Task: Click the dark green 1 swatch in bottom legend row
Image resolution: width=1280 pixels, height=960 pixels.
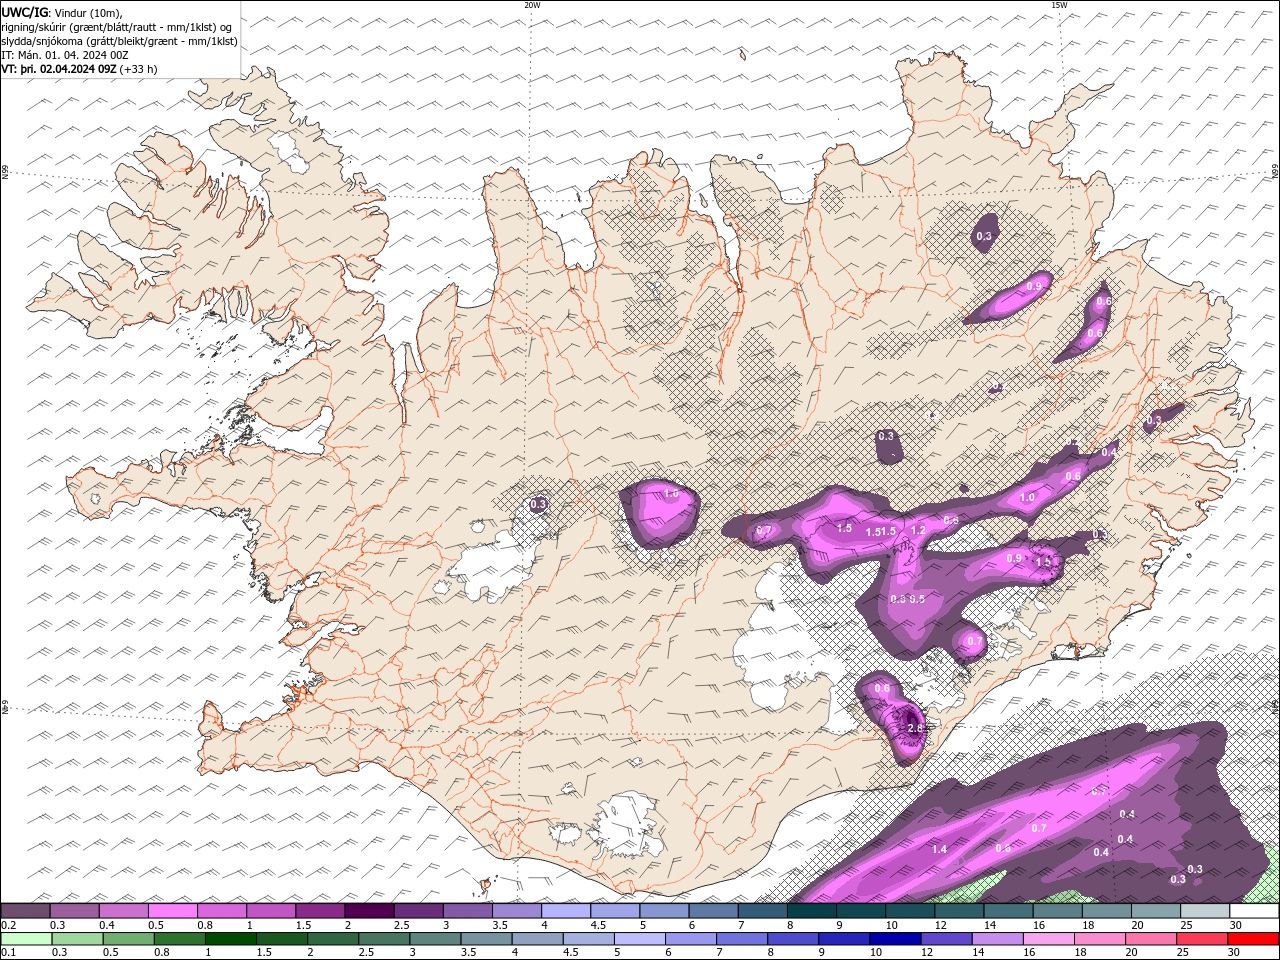Action: 230,938
